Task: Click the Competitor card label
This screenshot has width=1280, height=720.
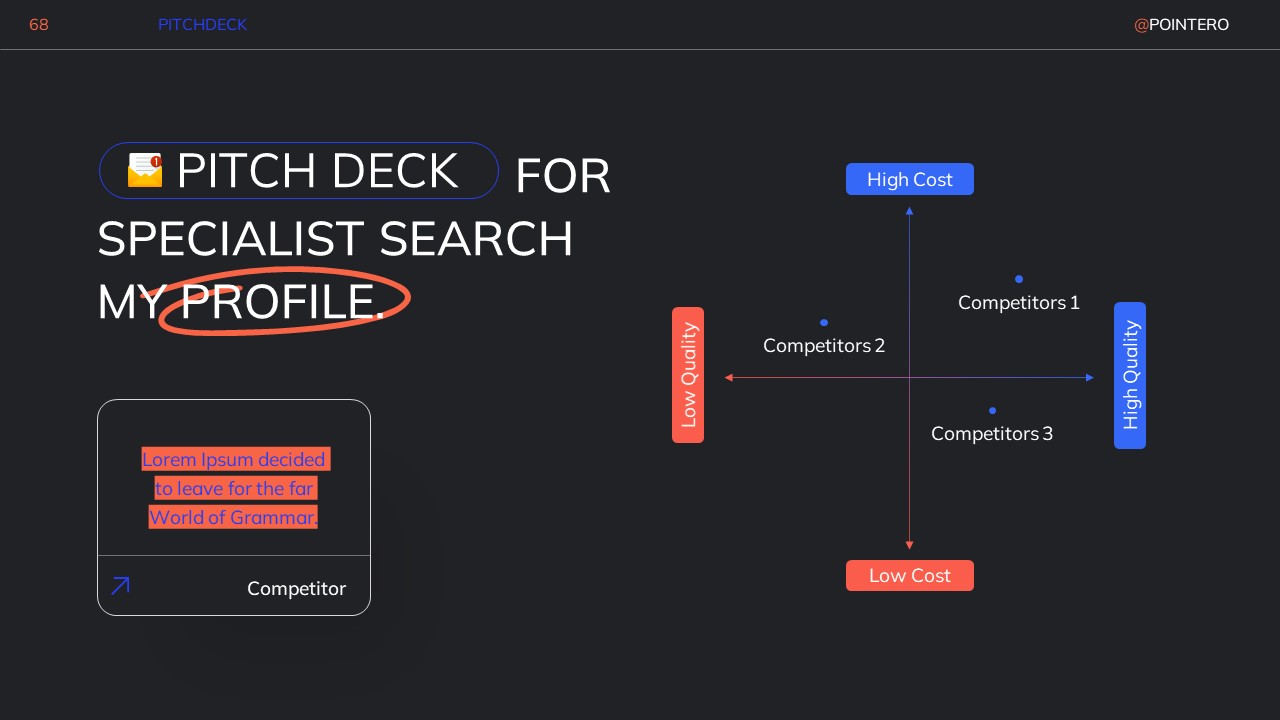Action: tap(296, 589)
